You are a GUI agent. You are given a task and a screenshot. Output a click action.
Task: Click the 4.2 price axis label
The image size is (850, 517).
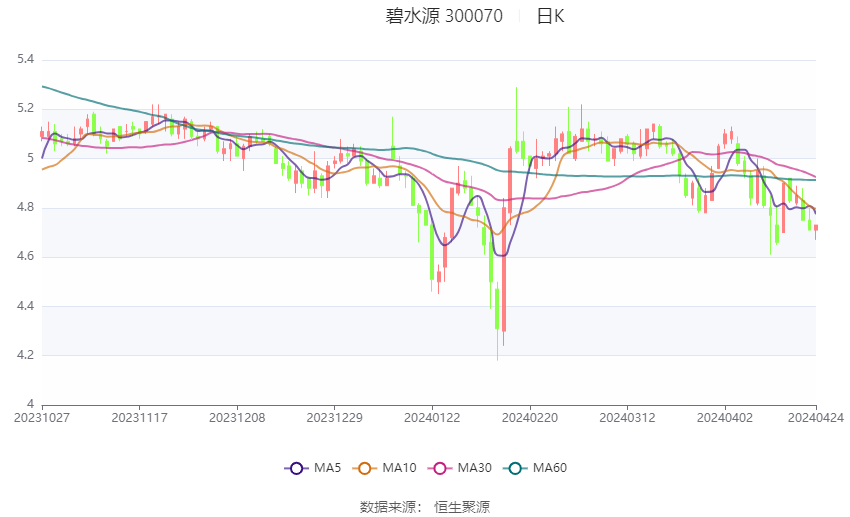[x=25, y=355]
